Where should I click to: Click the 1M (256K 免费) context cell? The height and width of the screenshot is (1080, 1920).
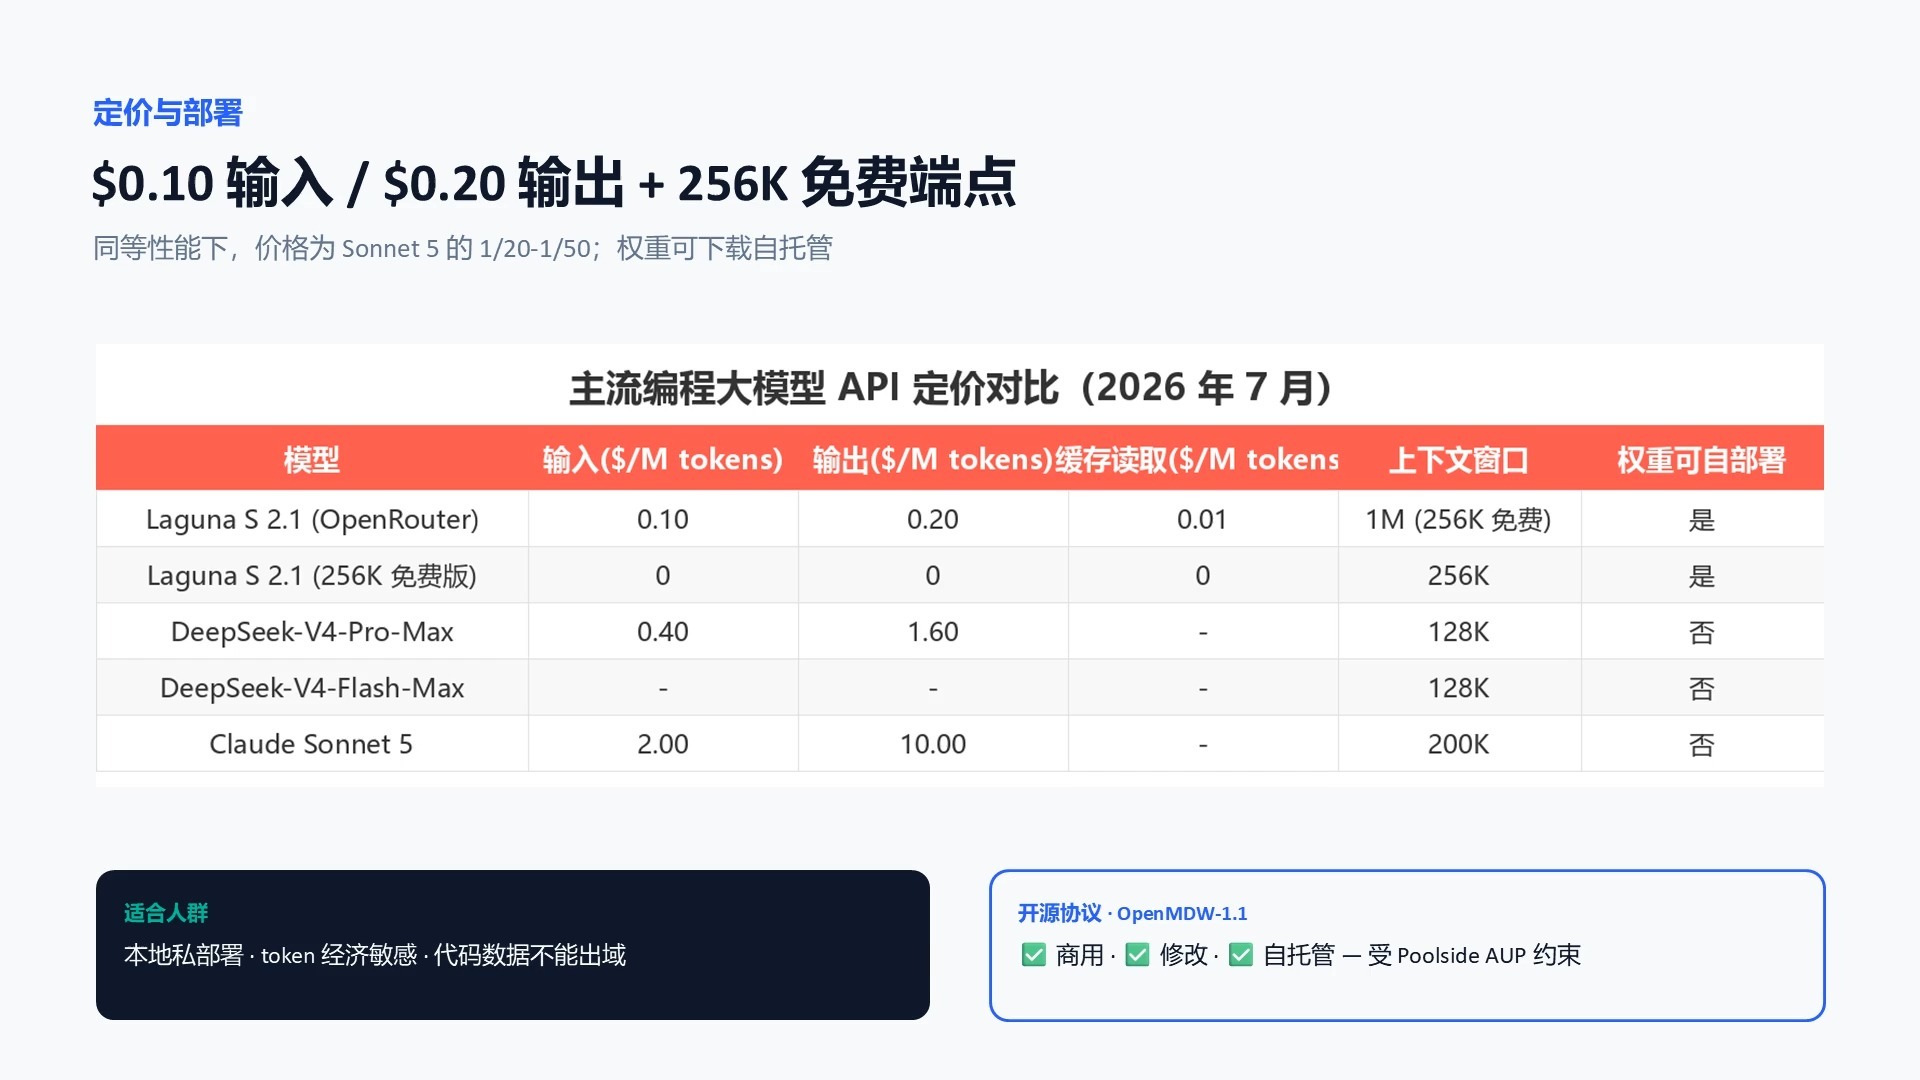(x=1458, y=519)
